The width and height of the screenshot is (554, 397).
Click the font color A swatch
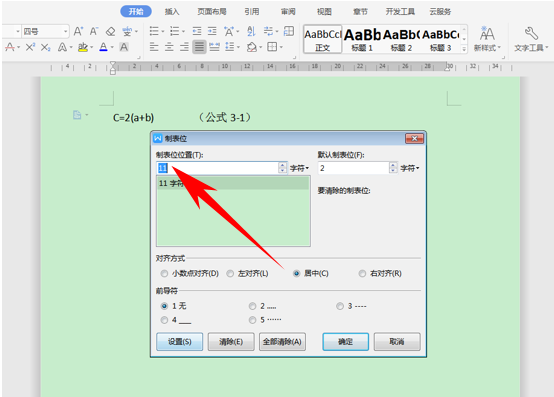(x=103, y=47)
